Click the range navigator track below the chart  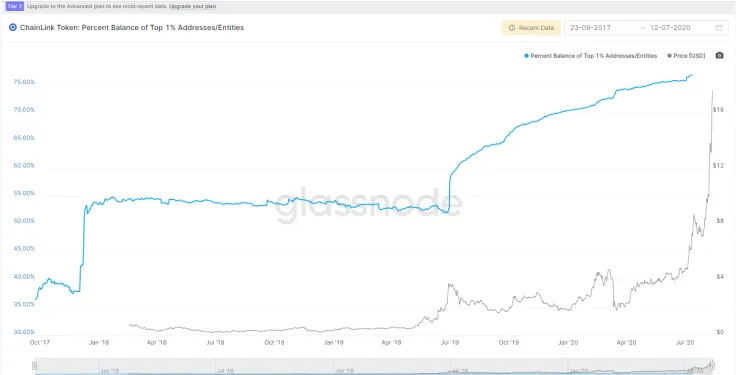pyautogui.click(x=373, y=366)
